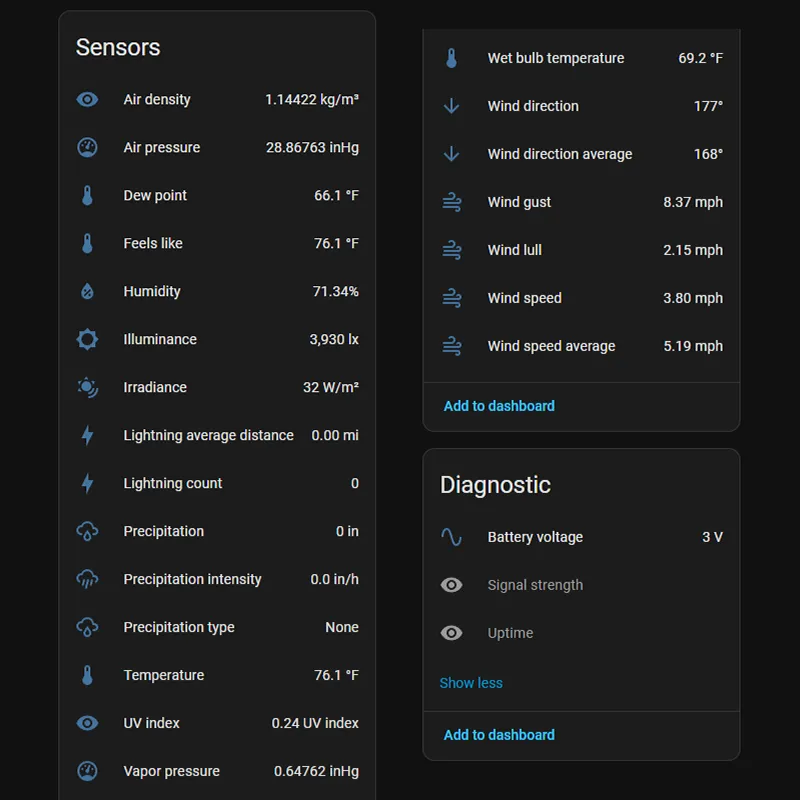Viewport: 800px width, 800px height.
Task: Click the Wind direction arrow icon
Action: tap(452, 106)
